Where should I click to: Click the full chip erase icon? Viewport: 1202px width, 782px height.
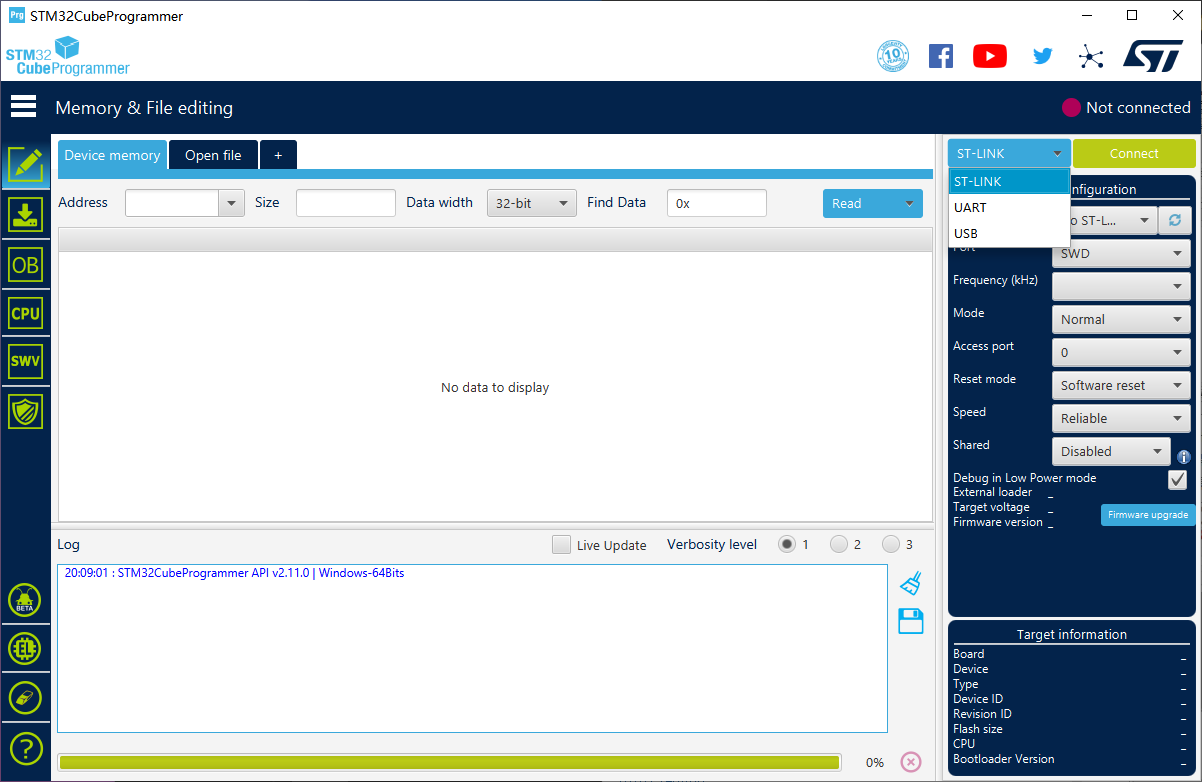[x=25, y=698]
